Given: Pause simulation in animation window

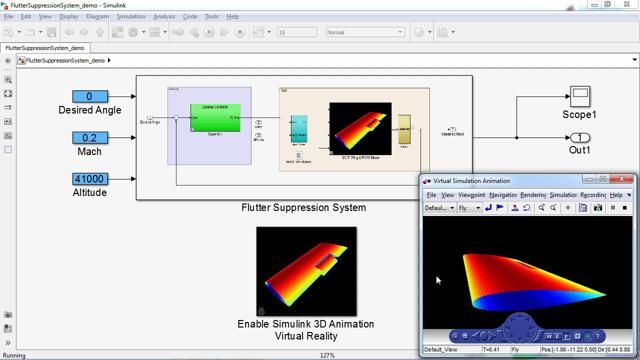Looking at the screenshot, I should 613,208.
